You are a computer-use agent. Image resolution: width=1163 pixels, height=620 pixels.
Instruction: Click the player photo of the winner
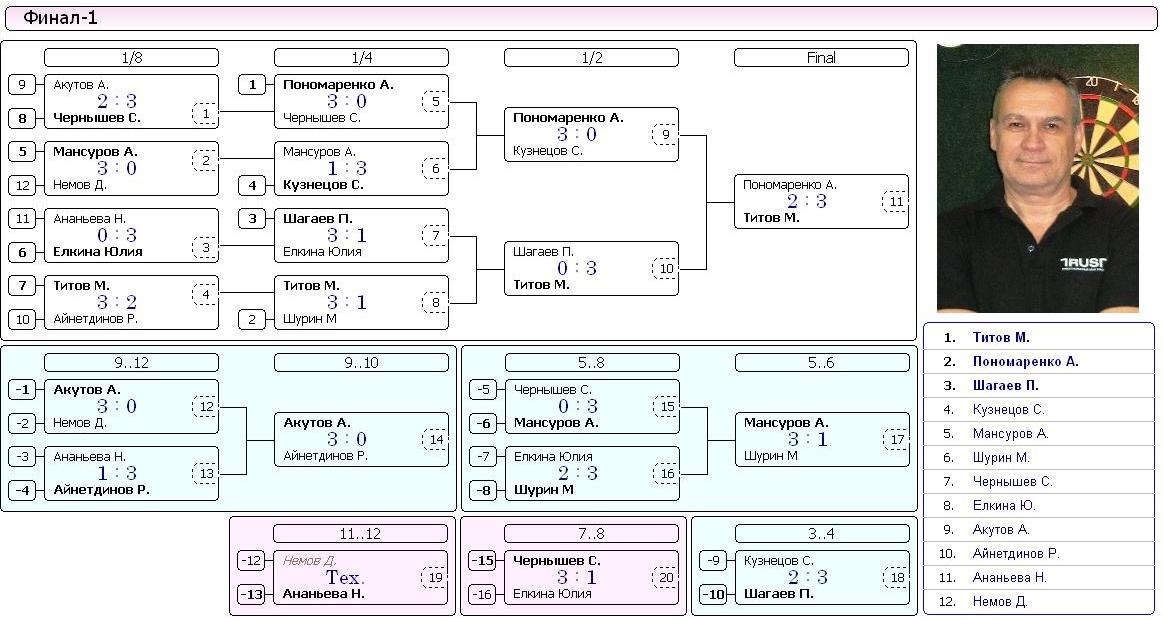pyautogui.click(x=1038, y=178)
